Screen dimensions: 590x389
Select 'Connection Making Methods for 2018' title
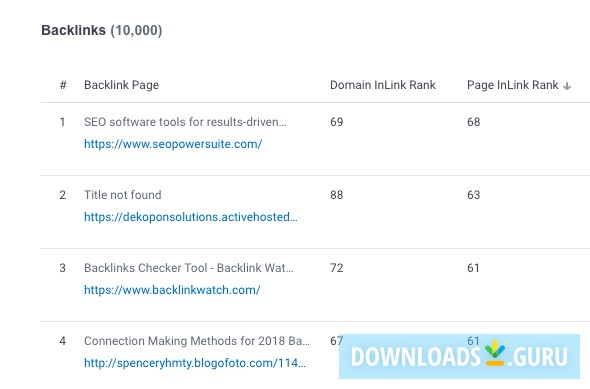pyautogui.click(x=197, y=341)
